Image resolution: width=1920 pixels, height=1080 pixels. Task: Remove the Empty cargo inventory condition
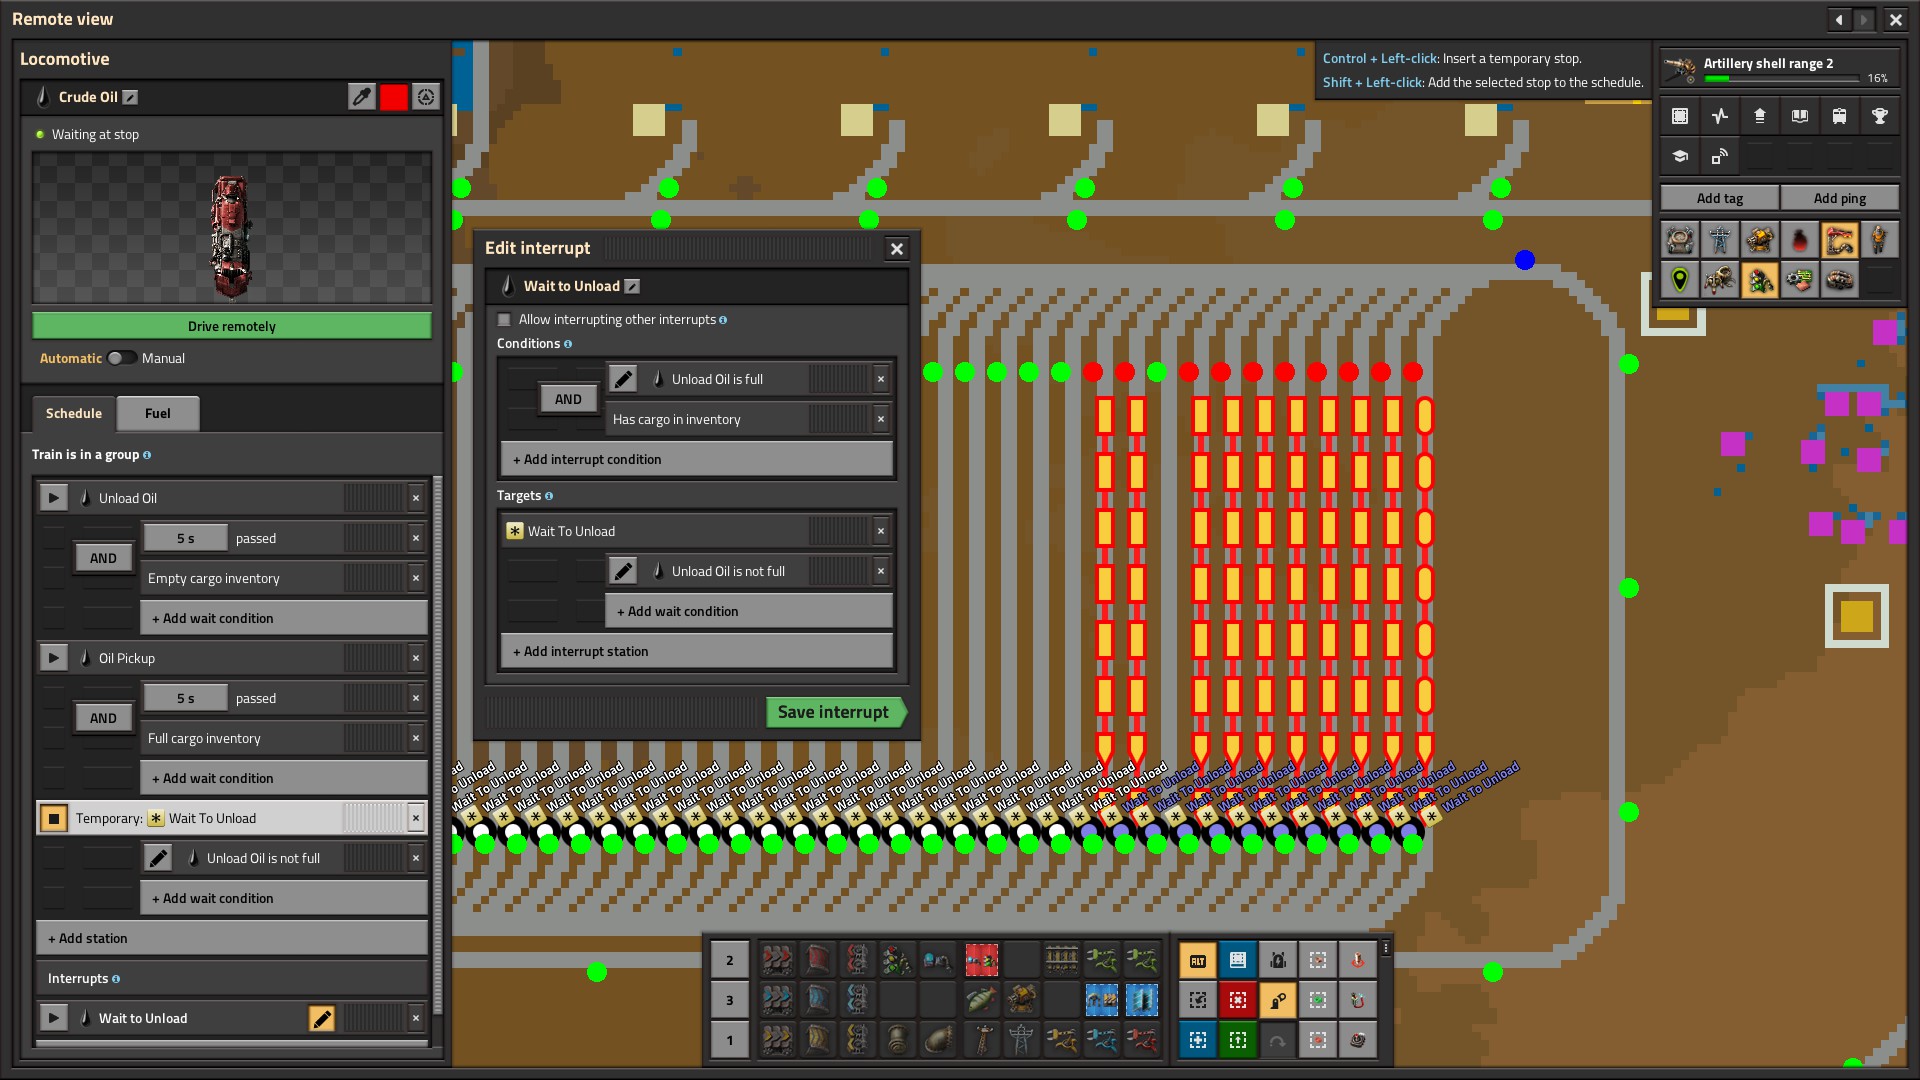[x=416, y=578]
